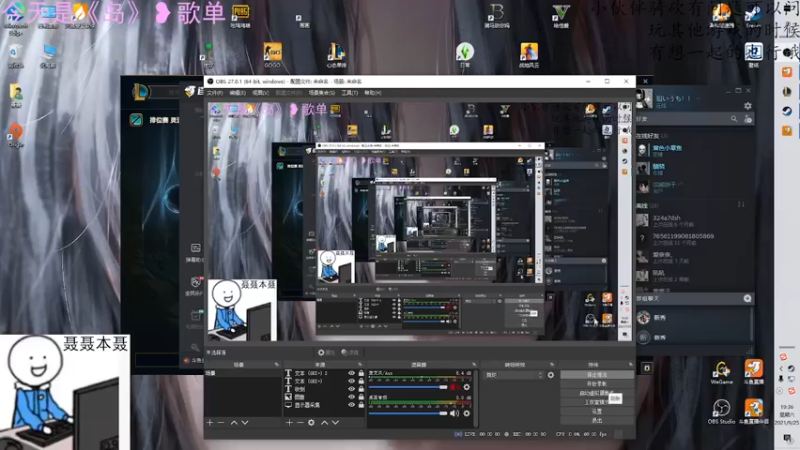800x450 pixels.
Task: Hide 文本 (GDI+) source second row
Action: pos(351,381)
